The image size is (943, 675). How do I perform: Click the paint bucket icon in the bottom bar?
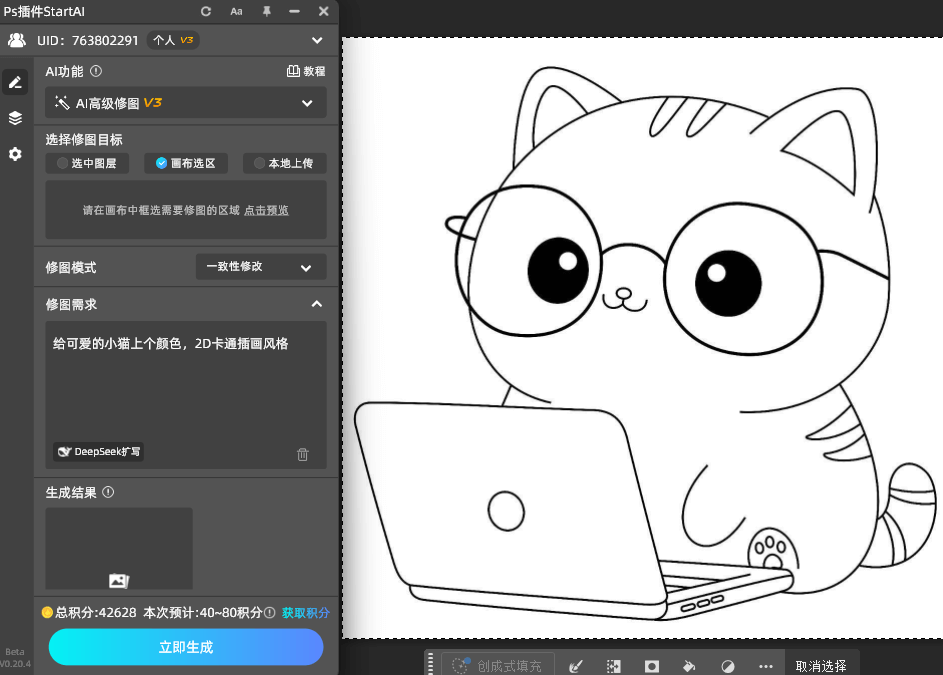point(690,665)
